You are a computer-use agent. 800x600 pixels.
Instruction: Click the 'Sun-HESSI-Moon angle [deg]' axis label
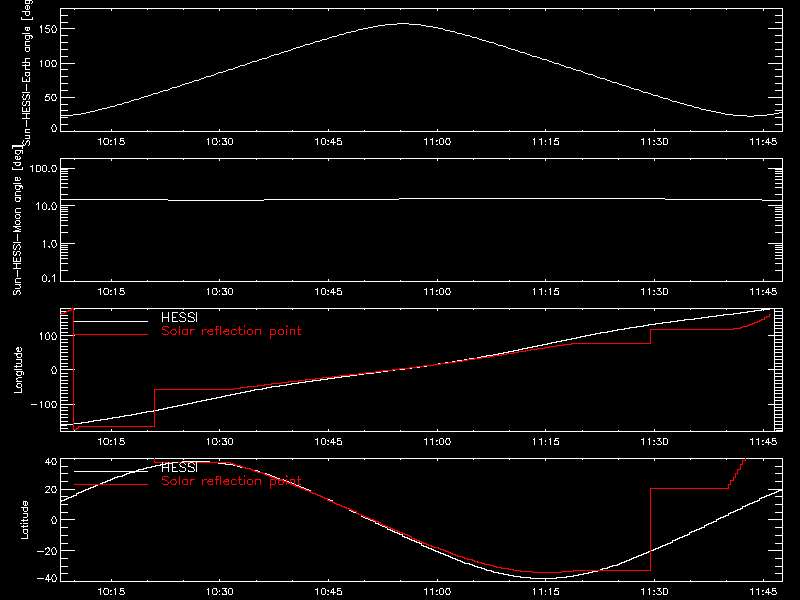tap(17, 220)
